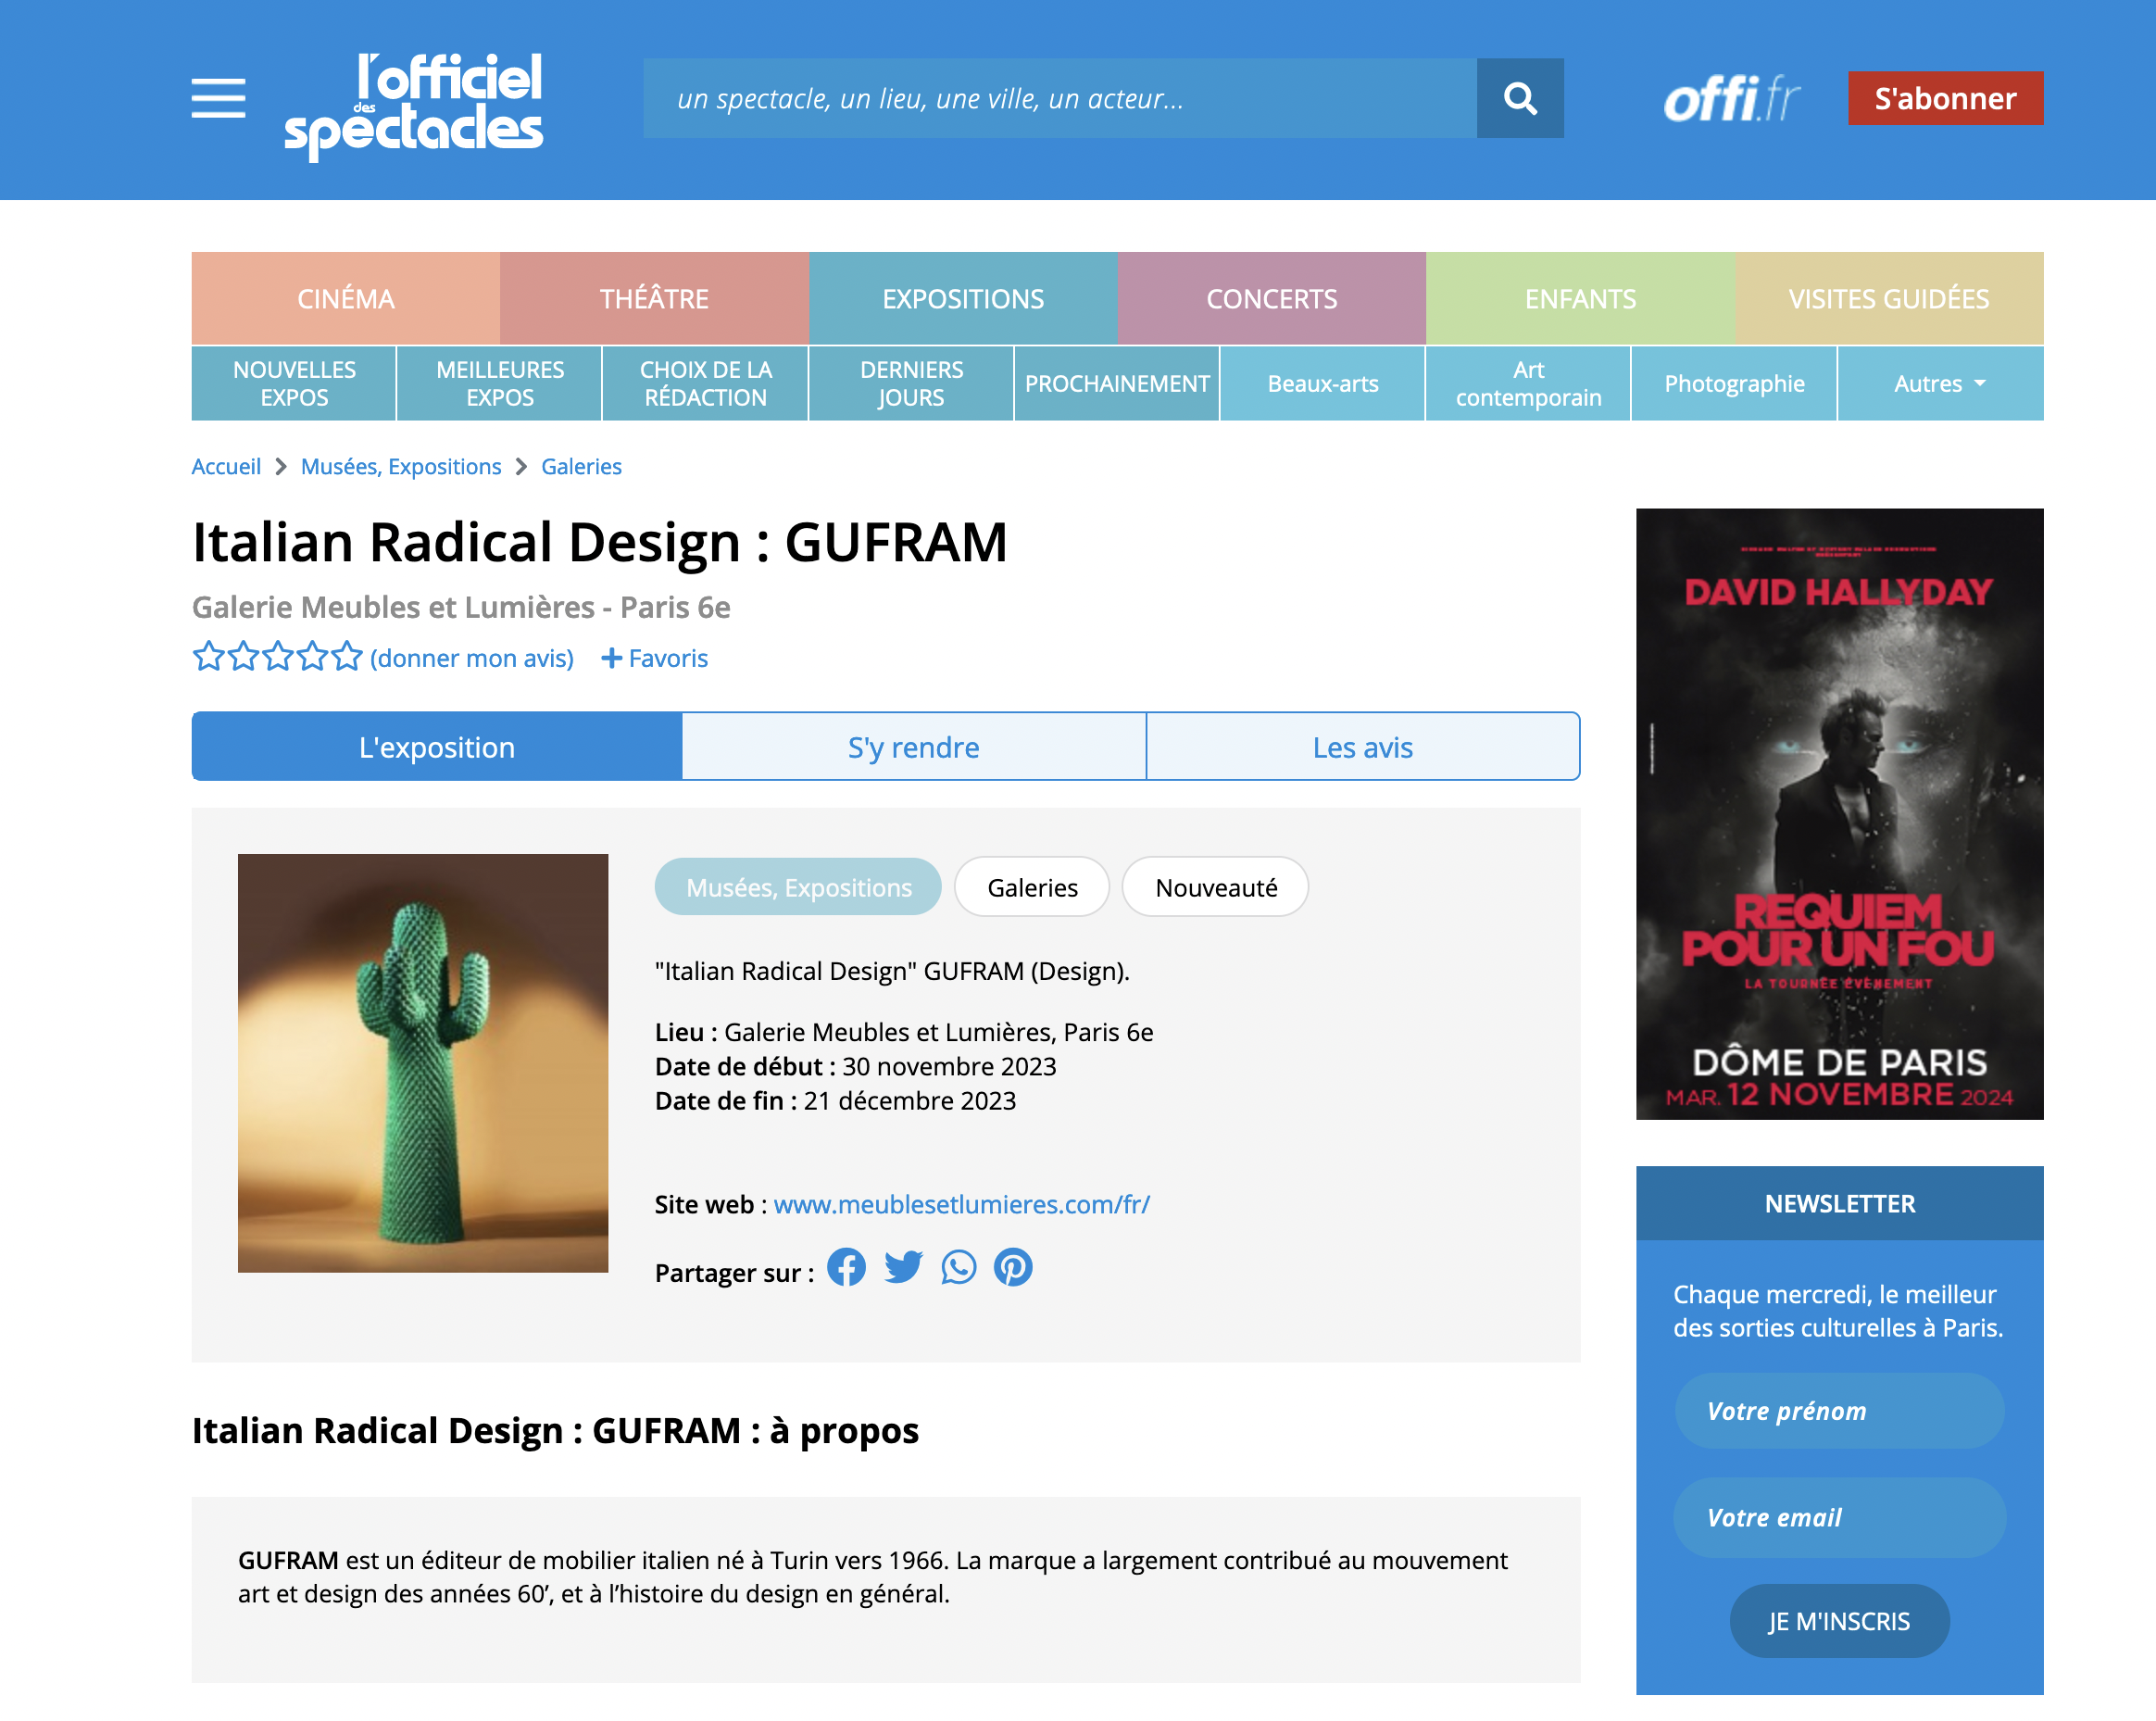Viewport: 2156px width, 1721px height.
Task: Click the search magnifier button
Action: coord(1519,98)
